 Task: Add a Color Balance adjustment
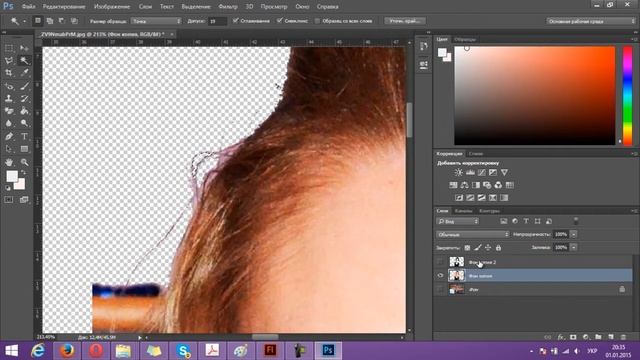[464, 185]
